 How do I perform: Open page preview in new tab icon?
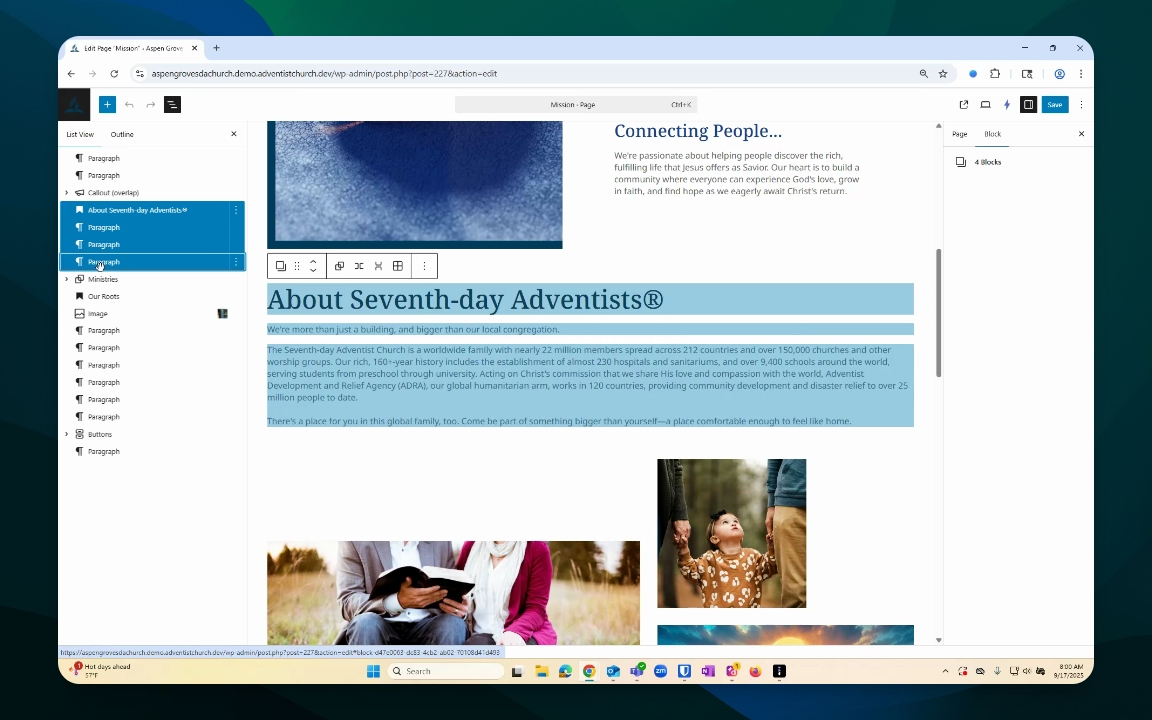pos(964,104)
